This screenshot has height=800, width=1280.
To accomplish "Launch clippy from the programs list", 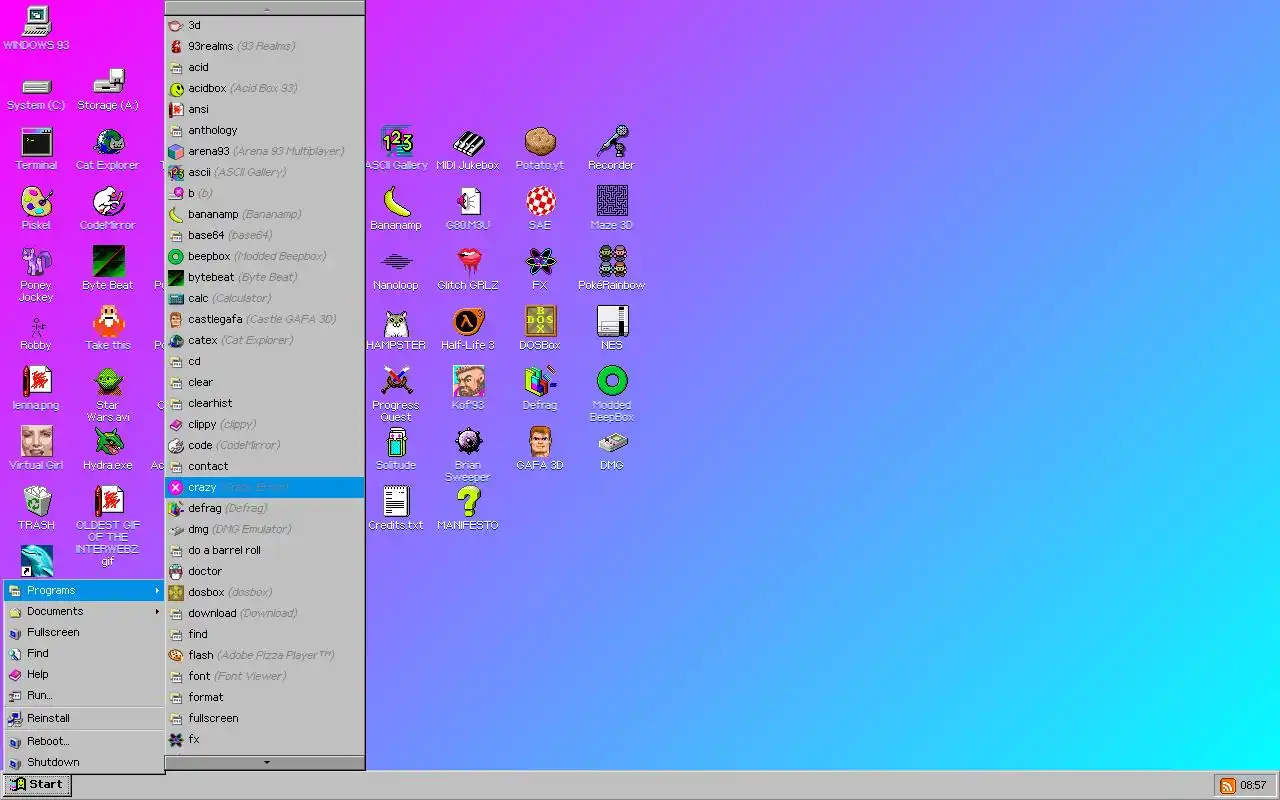I will 265,424.
